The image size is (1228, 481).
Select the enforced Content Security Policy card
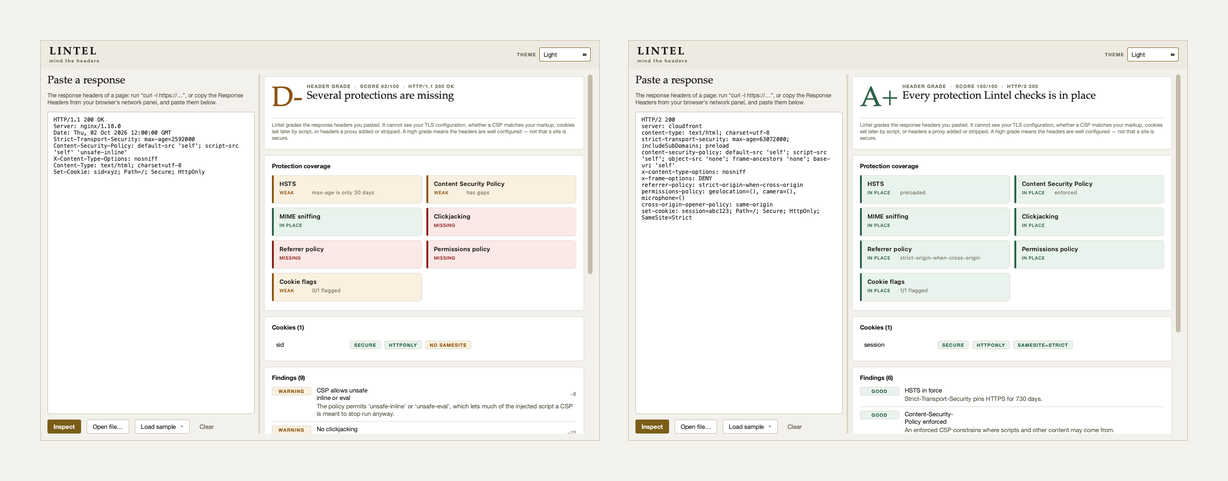(x=1090, y=189)
